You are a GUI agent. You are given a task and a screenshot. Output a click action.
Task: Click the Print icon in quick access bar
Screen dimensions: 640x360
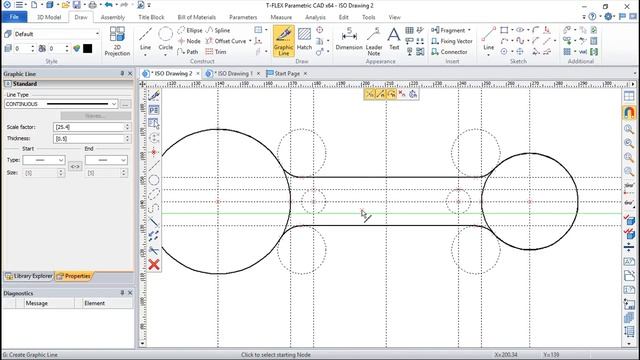point(93,5)
